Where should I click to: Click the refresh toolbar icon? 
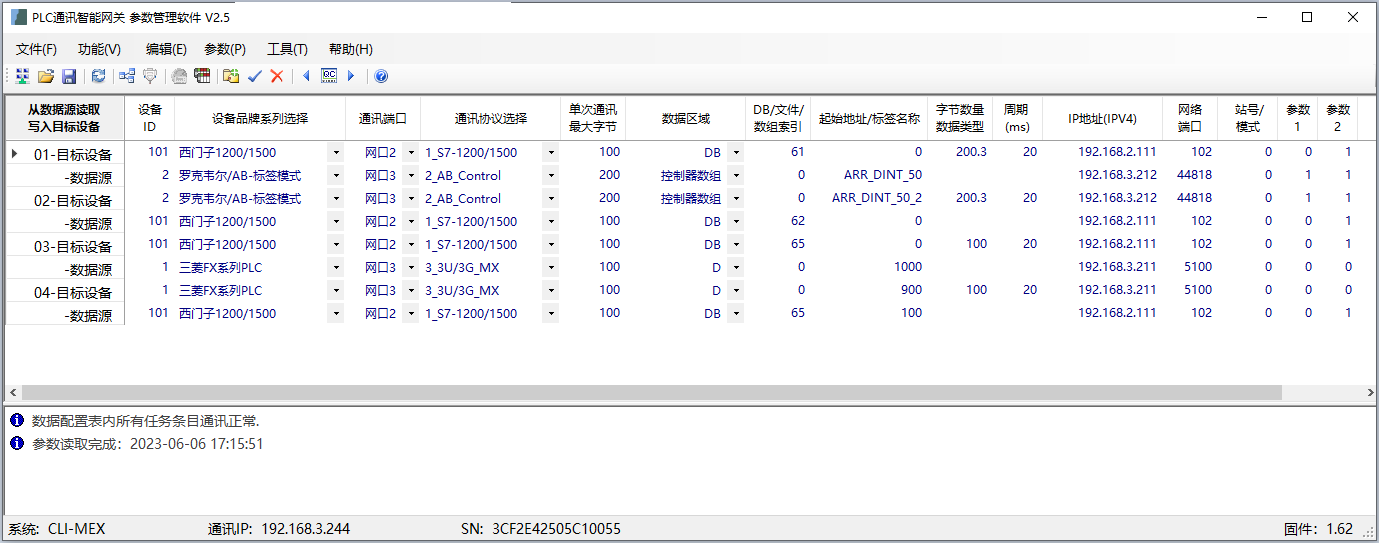pos(98,76)
